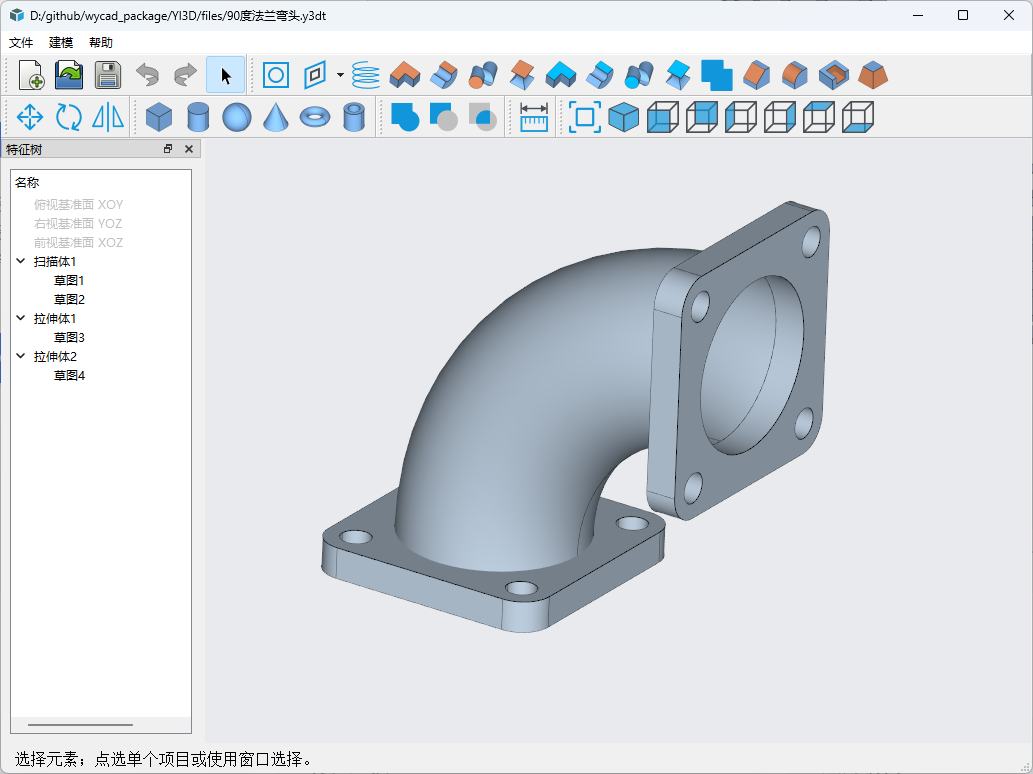Insert a box primitive
Viewport: 1033px width, 774px height.
pos(159,117)
